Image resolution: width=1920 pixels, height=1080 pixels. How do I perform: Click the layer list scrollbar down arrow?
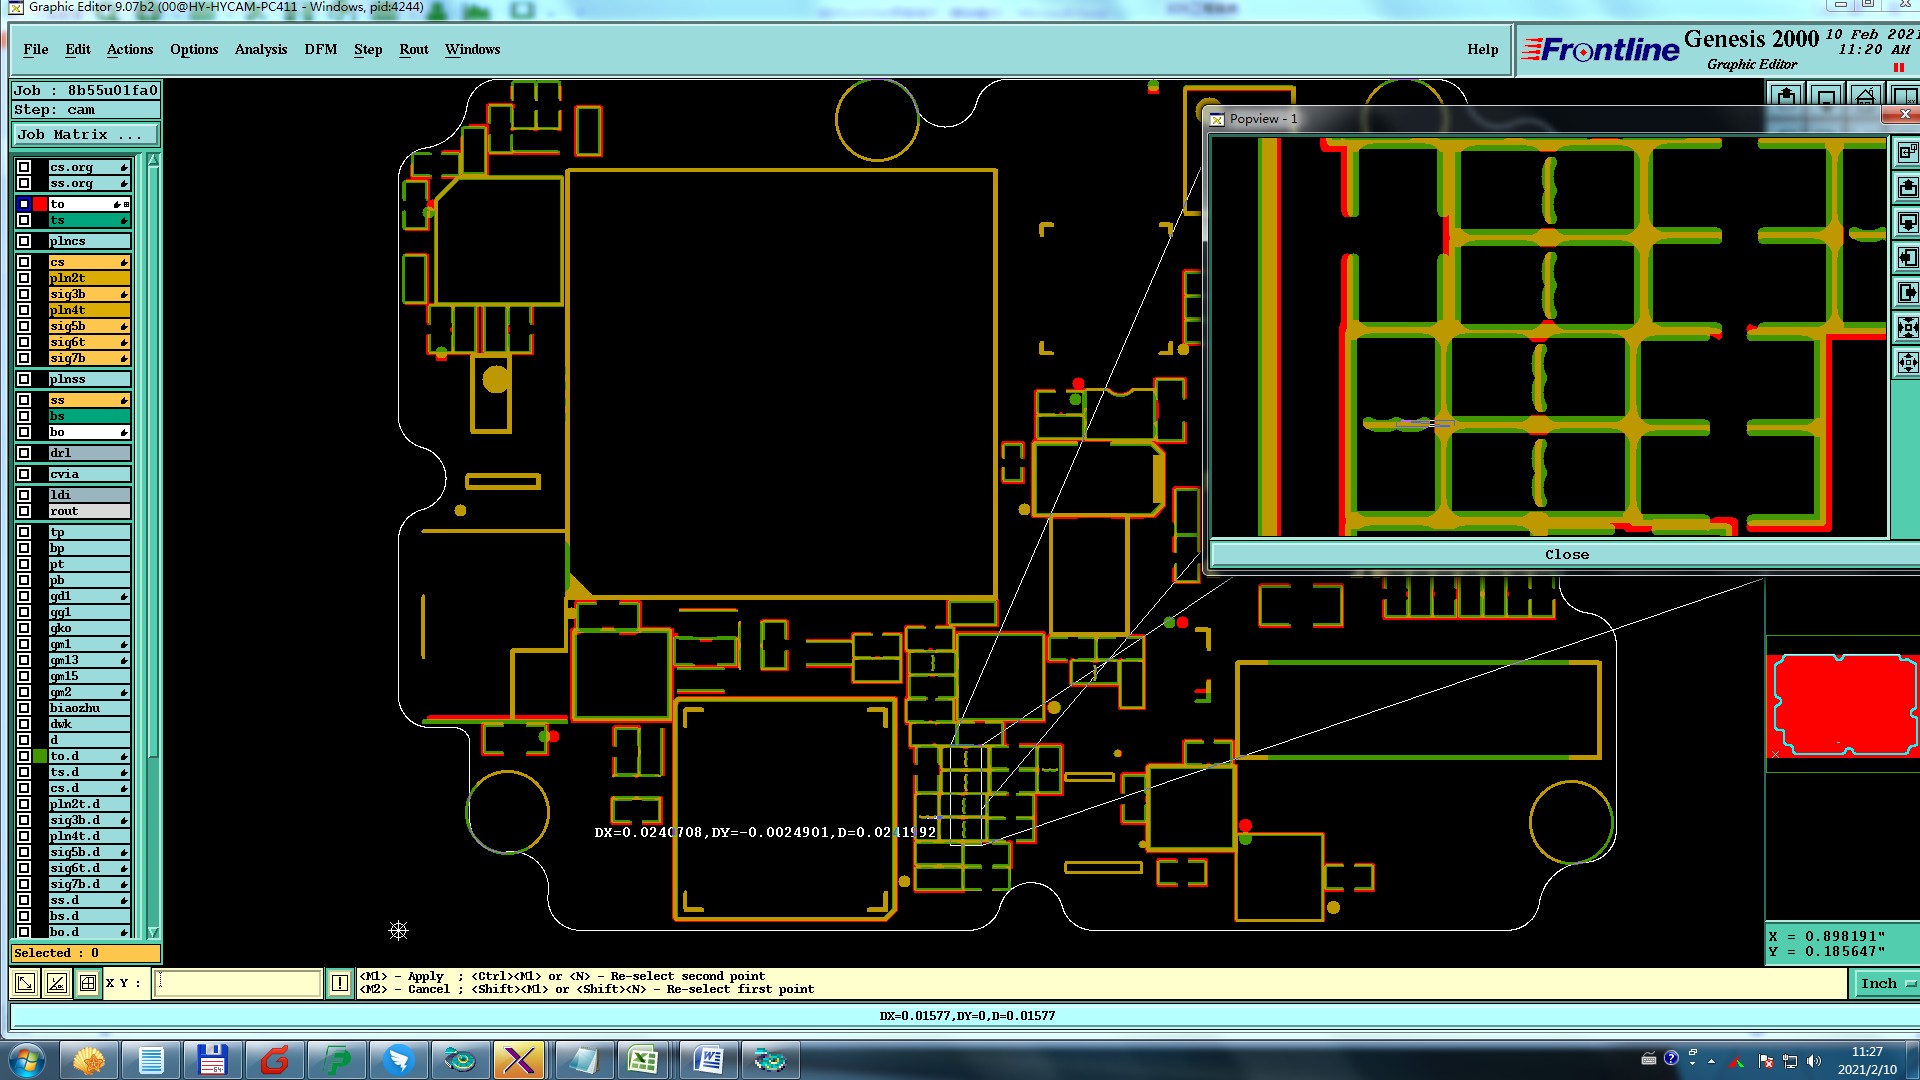(x=153, y=931)
